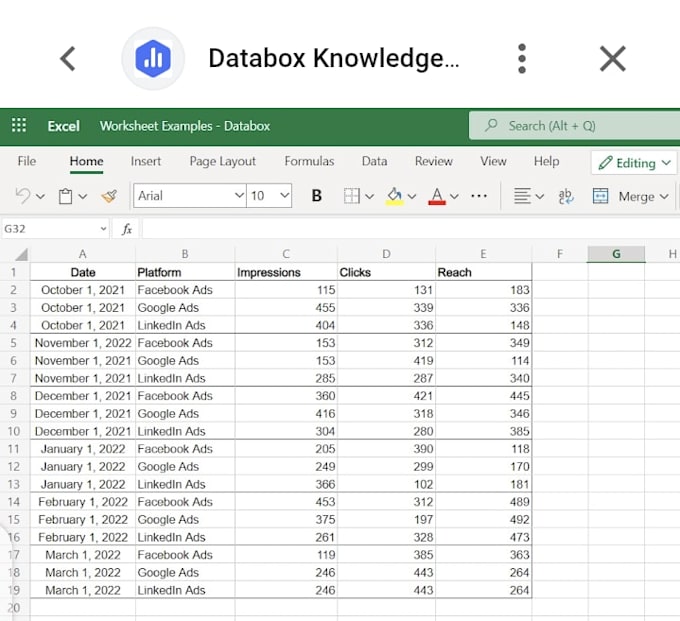The image size is (680, 621).
Task: Toggle Wrap Text
Action: (x=566, y=196)
